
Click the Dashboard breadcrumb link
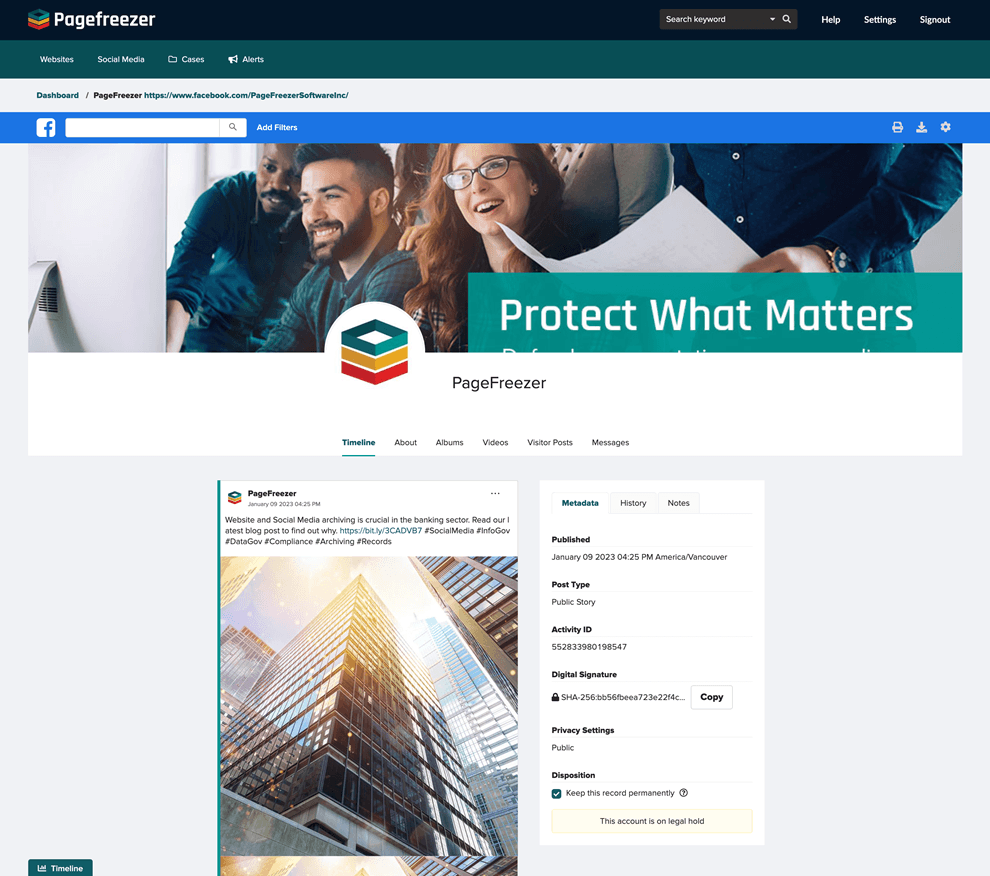click(57, 95)
